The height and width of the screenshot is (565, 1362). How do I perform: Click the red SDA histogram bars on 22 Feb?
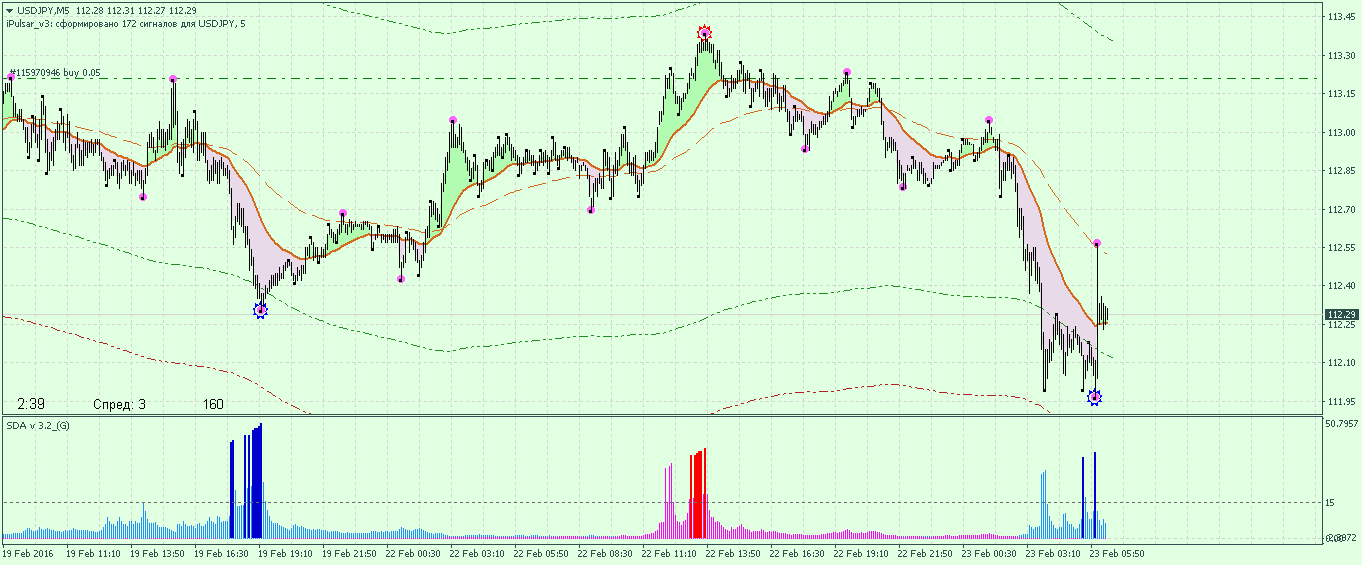[x=698, y=495]
